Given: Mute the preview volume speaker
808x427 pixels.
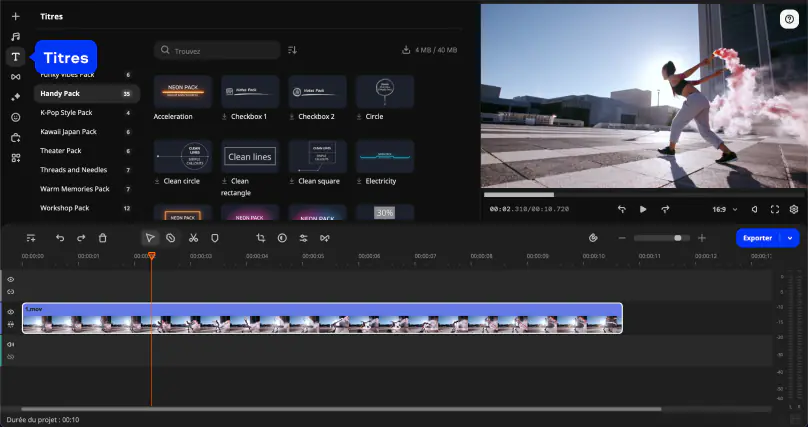Looking at the screenshot, I should (x=754, y=209).
